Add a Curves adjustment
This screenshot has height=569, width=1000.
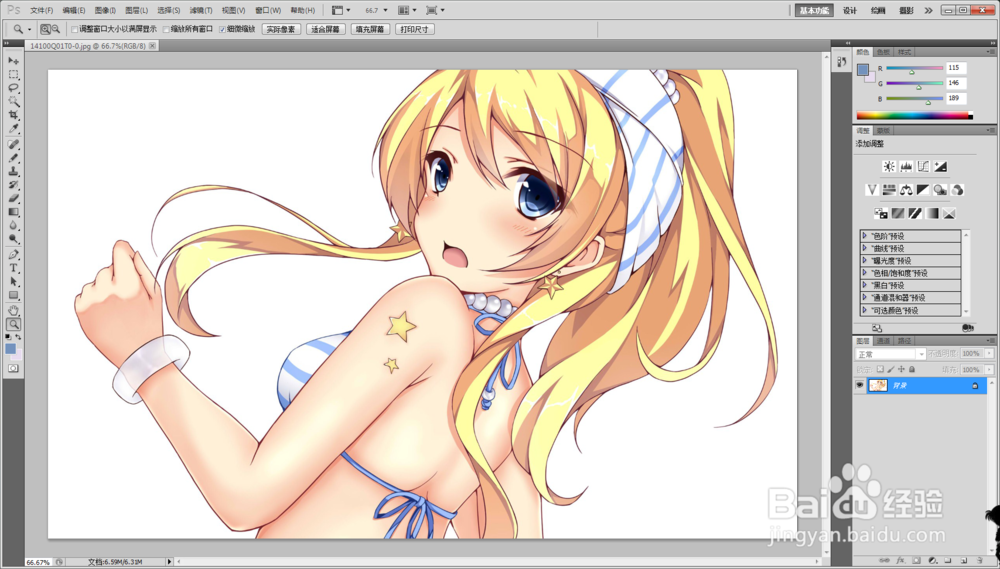pyautogui.click(x=923, y=166)
